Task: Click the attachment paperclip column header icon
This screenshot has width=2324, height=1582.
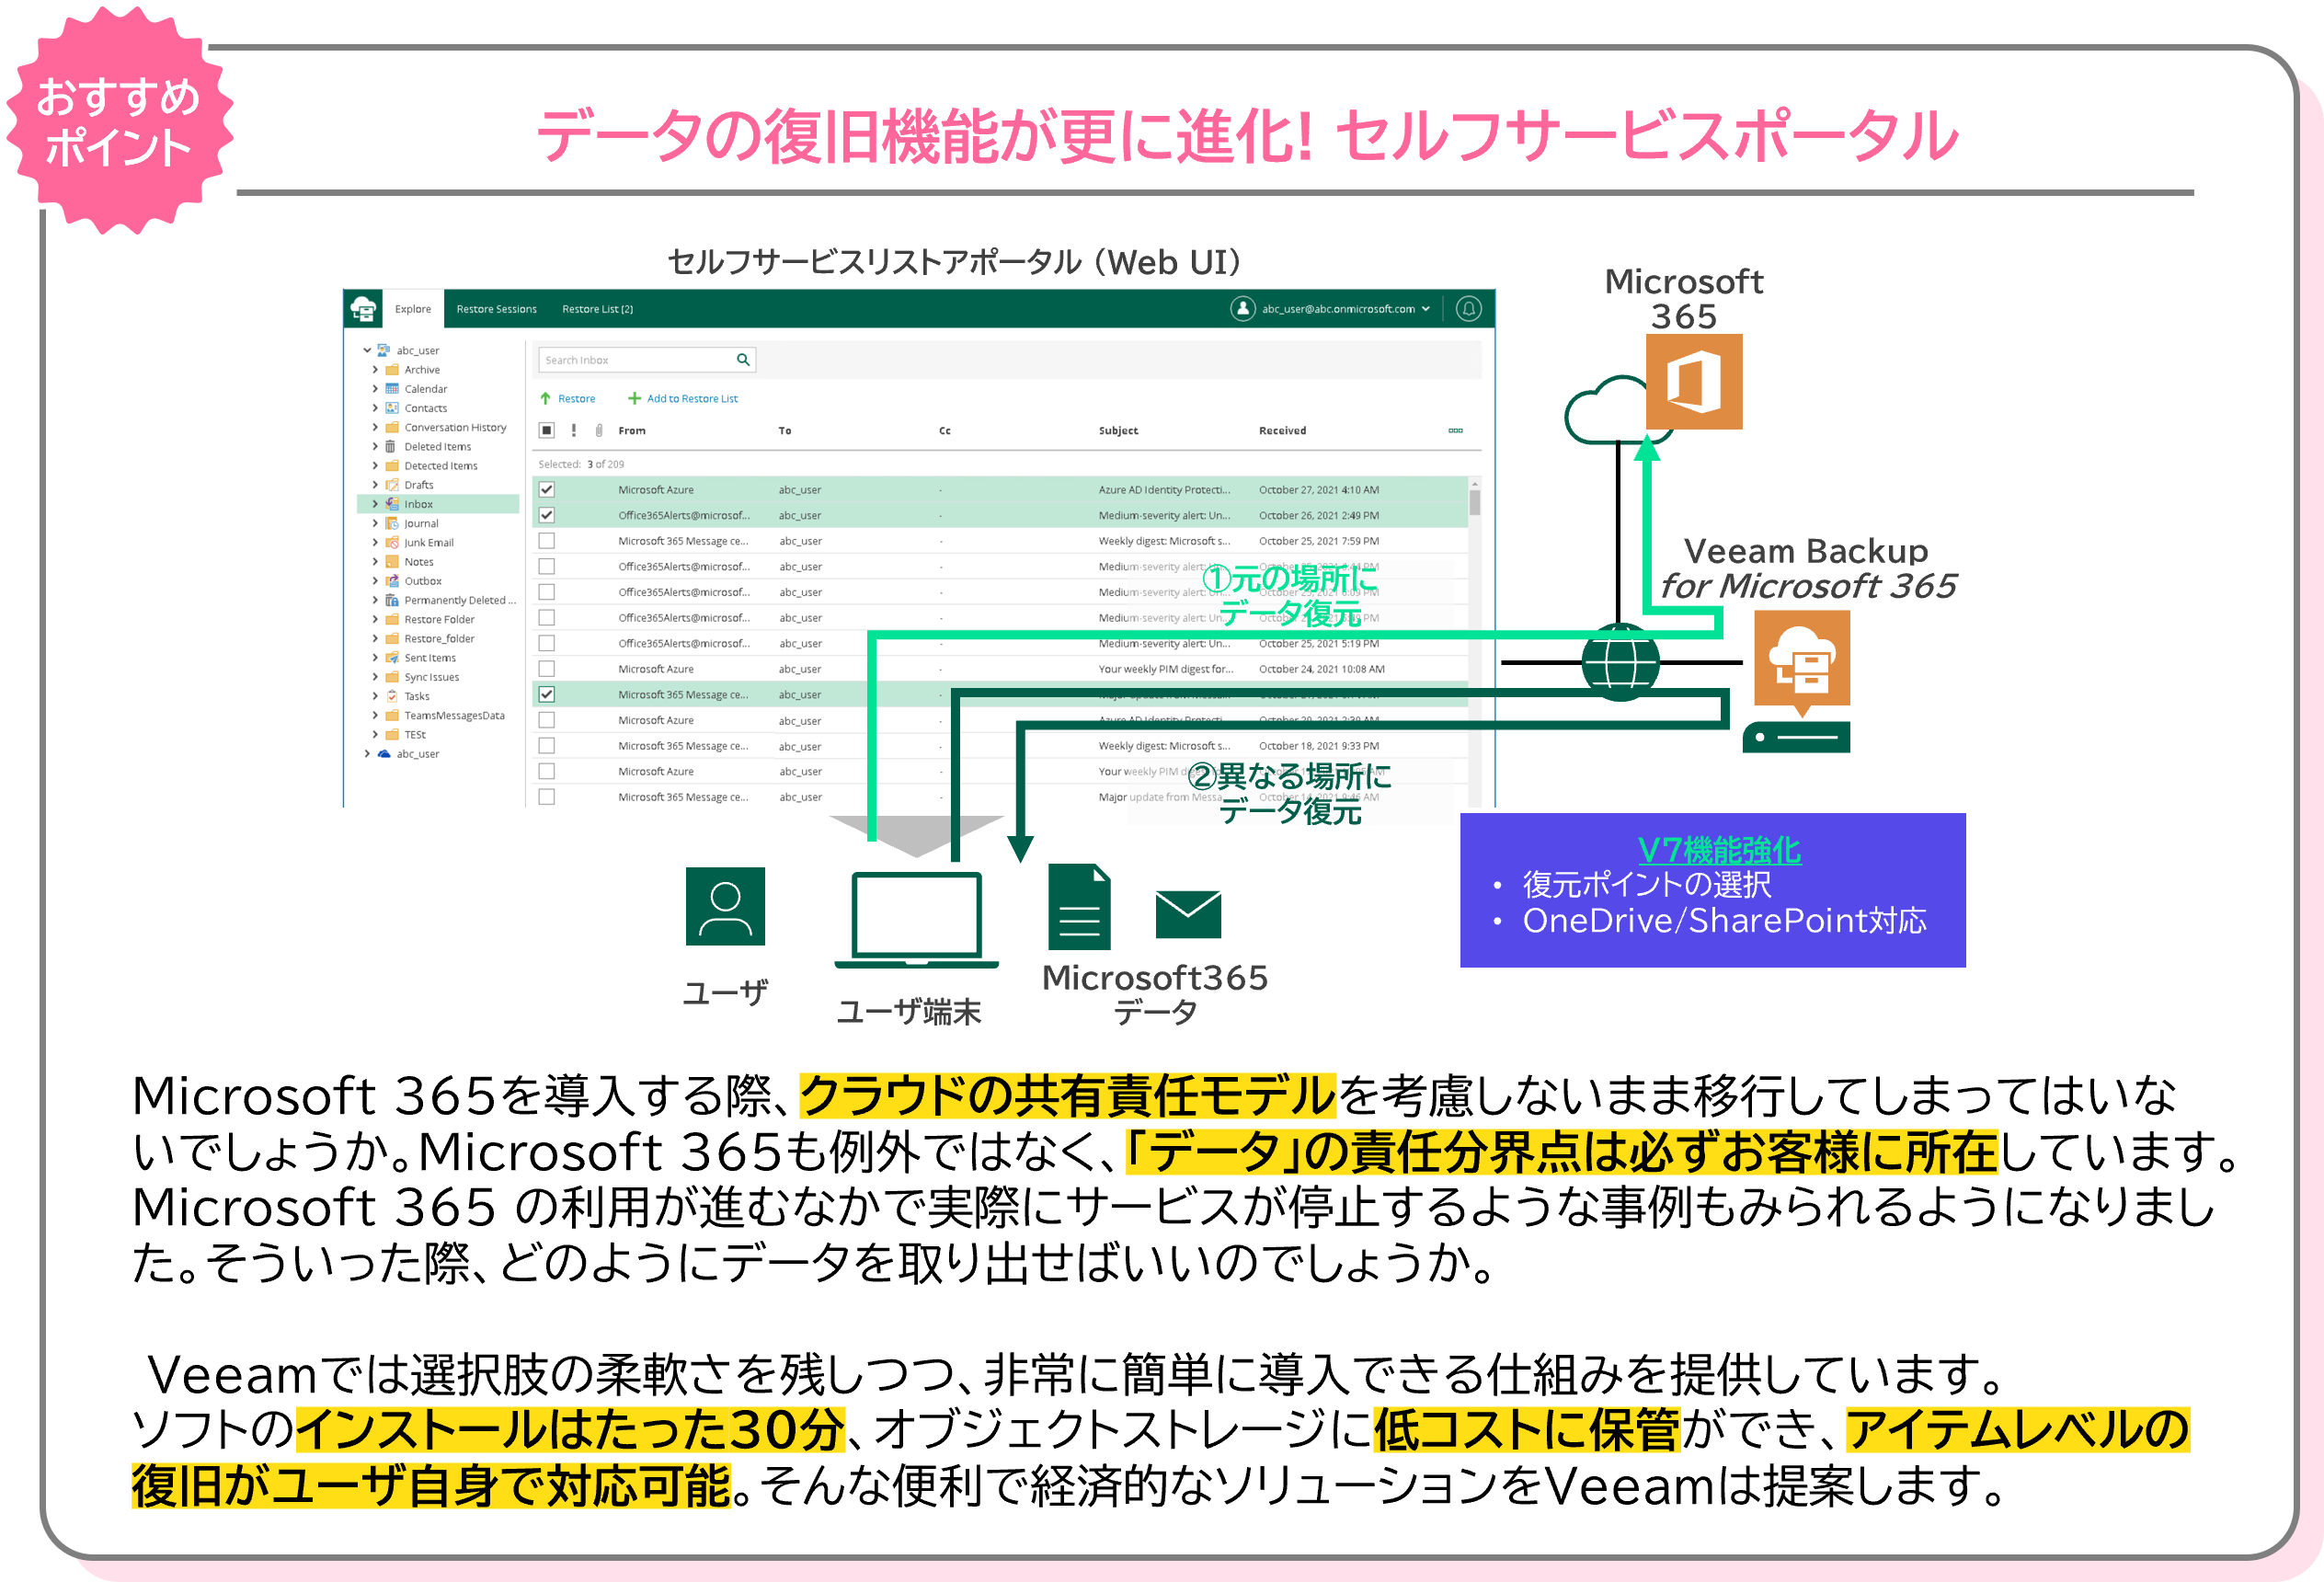Action: point(599,431)
